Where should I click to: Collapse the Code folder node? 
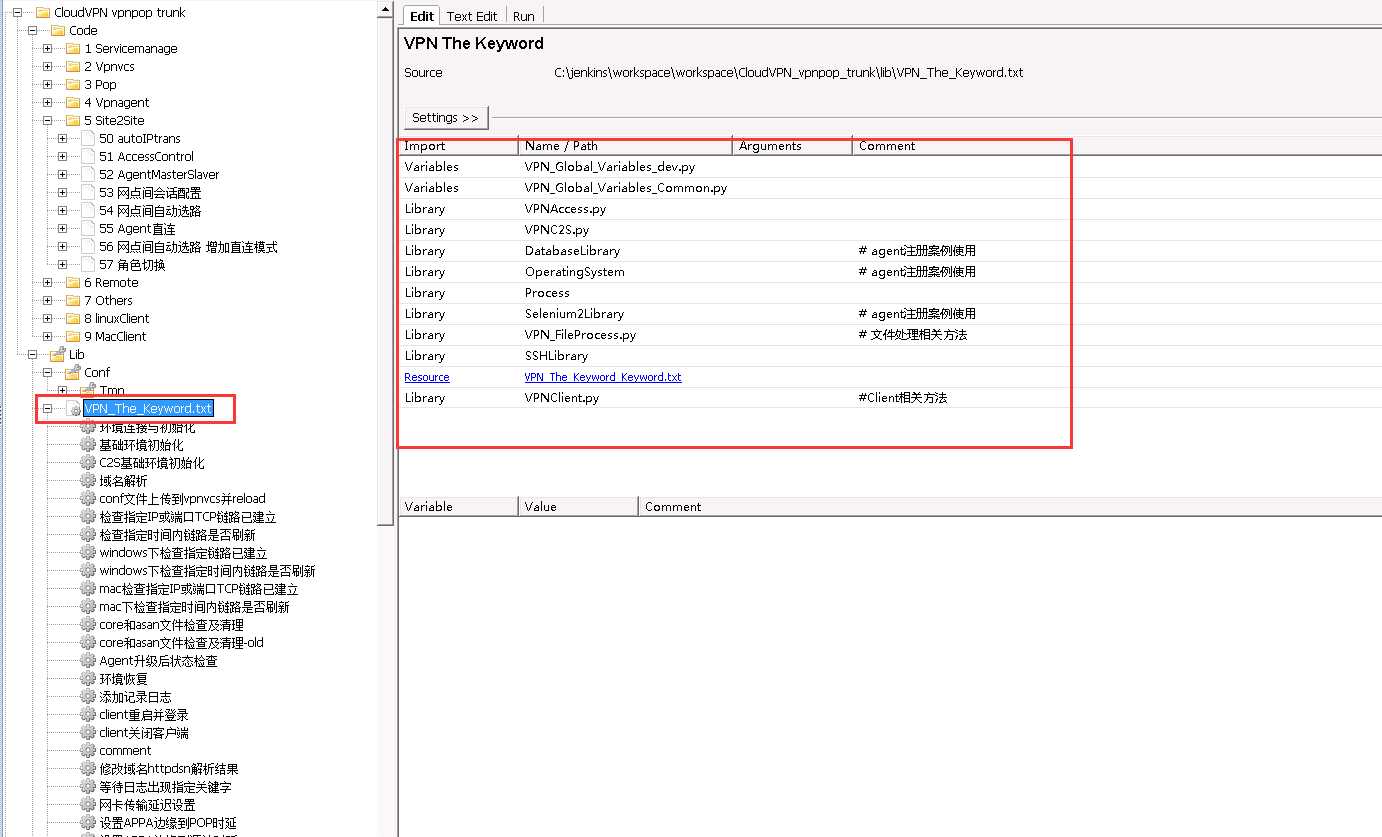pyautogui.click(x=32, y=31)
